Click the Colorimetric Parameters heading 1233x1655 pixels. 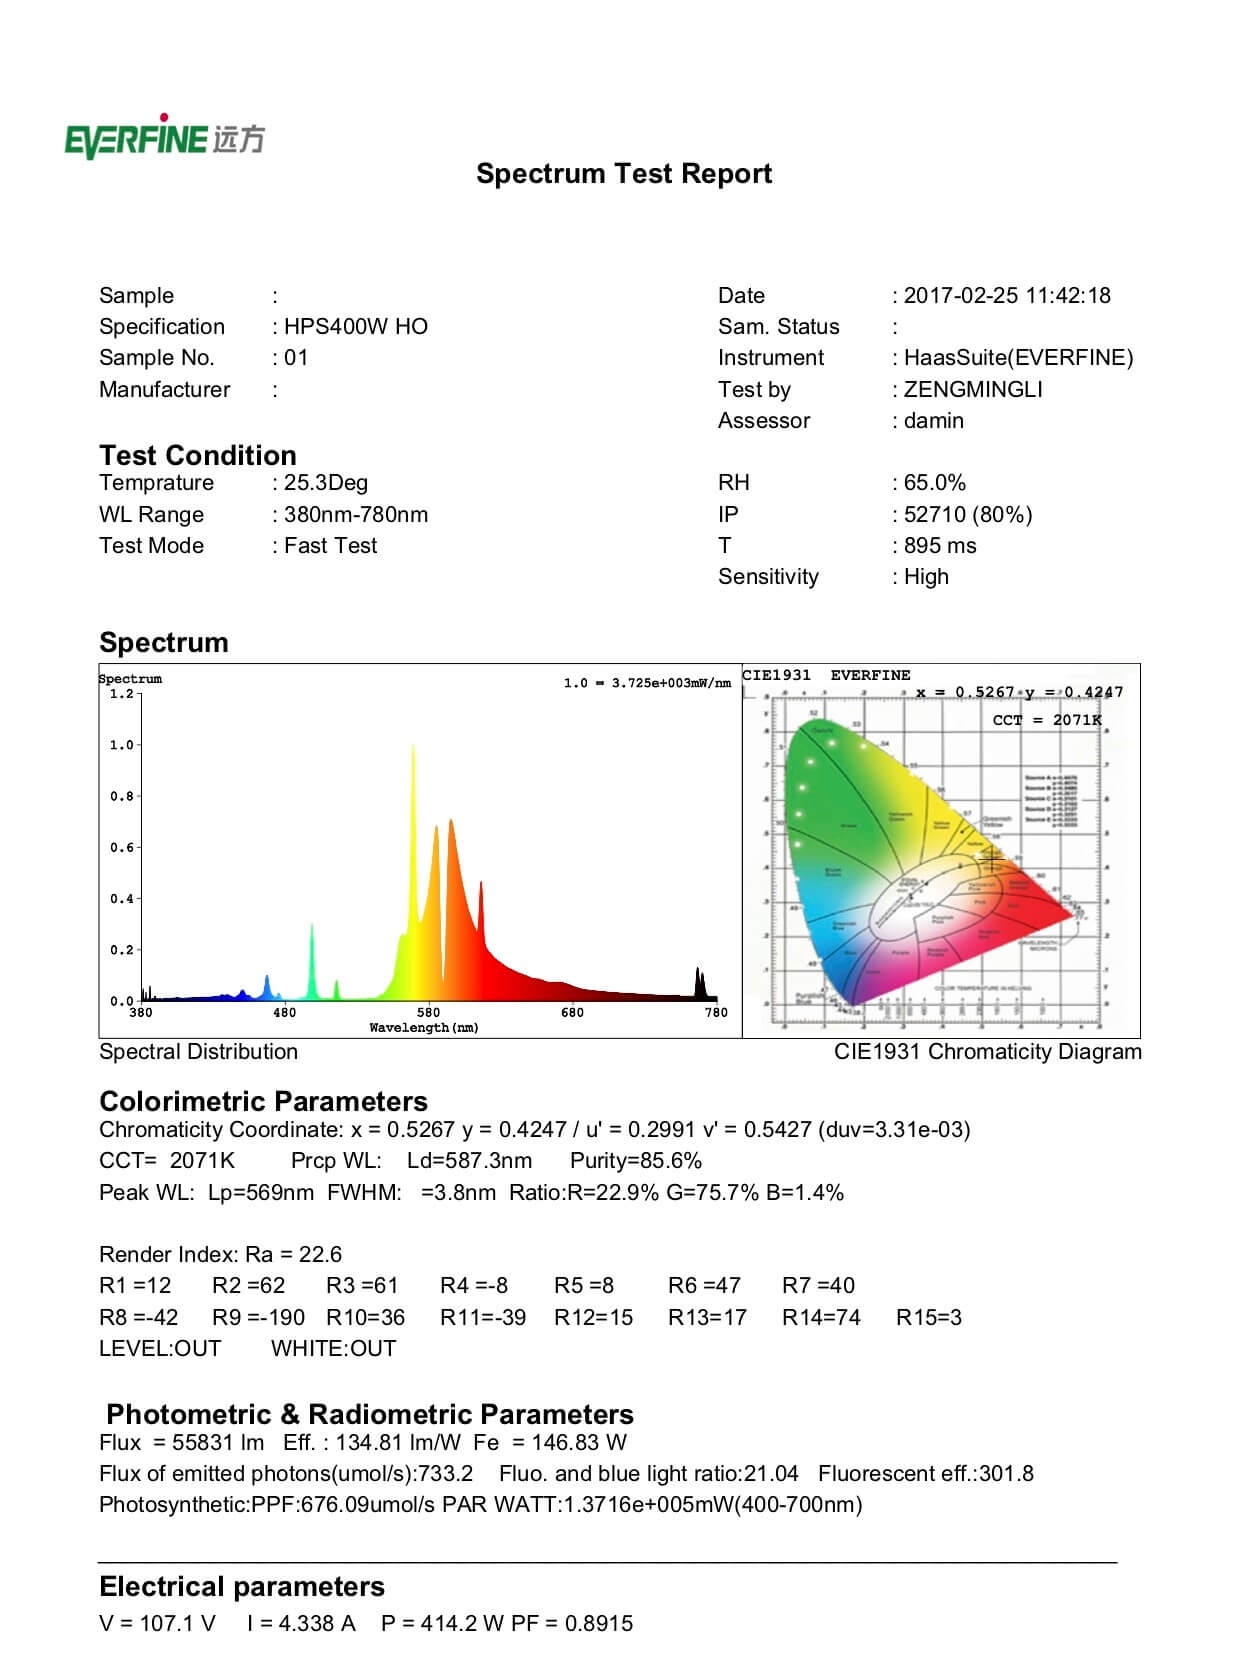263,1101
